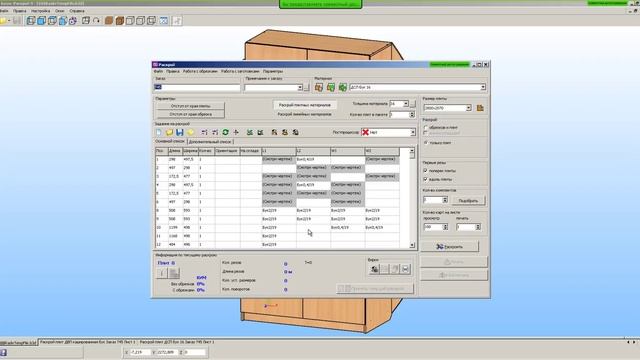Viewport: 640px width, 360px height.
Task: Click the green refresh arrows icon
Action: (225, 132)
